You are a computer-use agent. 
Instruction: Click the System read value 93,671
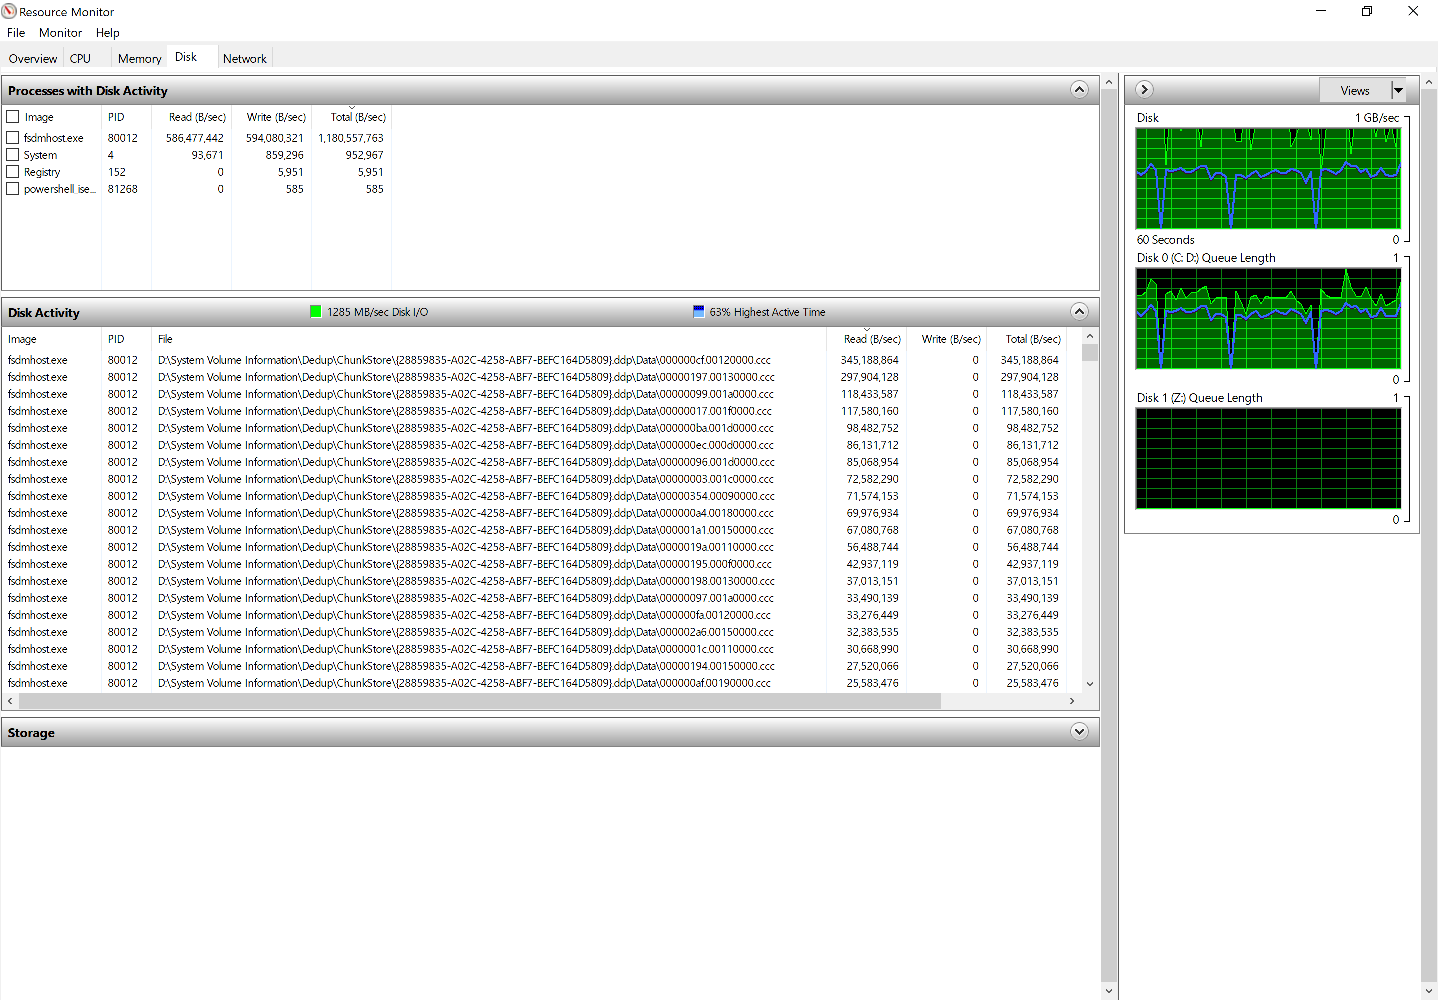click(207, 155)
